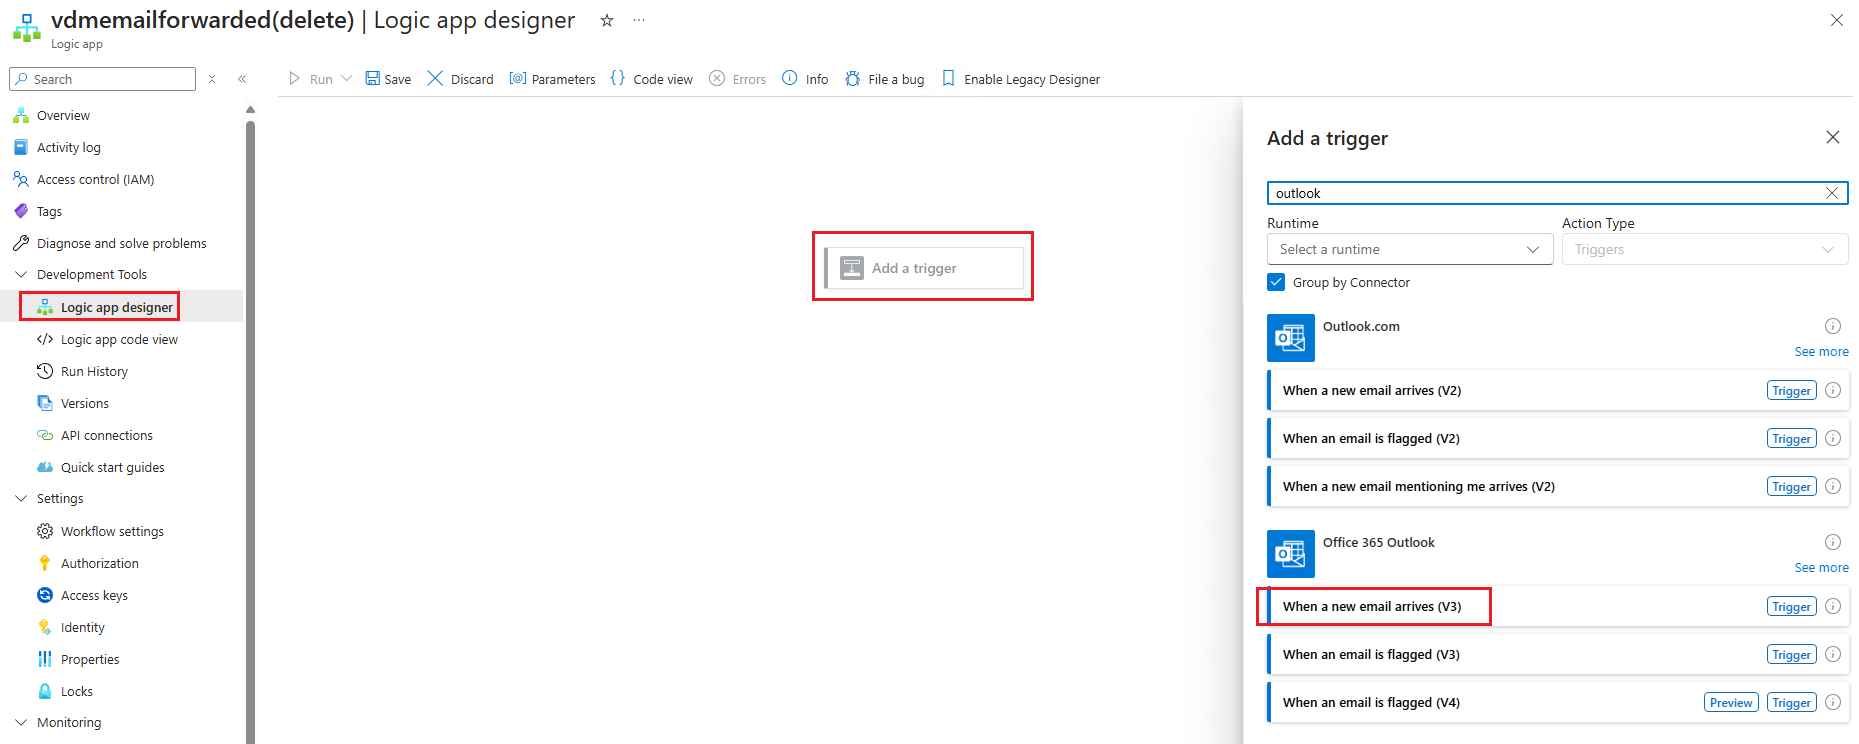Click See more under Outlook.com
1859x744 pixels.
click(x=1821, y=352)
